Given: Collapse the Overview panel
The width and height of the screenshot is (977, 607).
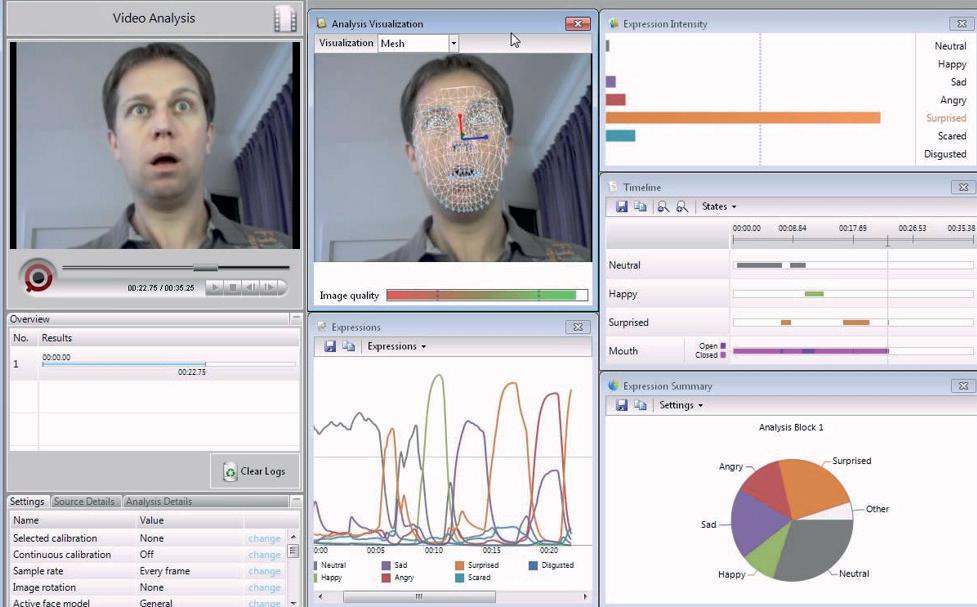Looking at the screenshot, I should tap(295, 318).
